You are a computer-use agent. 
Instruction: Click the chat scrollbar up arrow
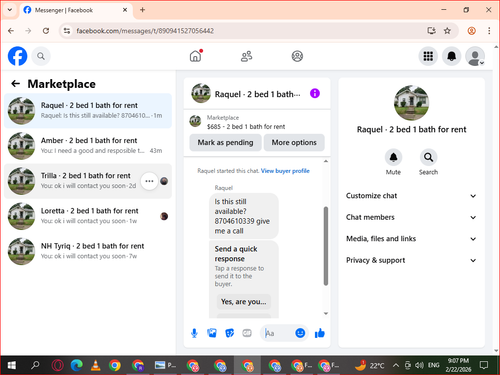(x=326, y=161)
